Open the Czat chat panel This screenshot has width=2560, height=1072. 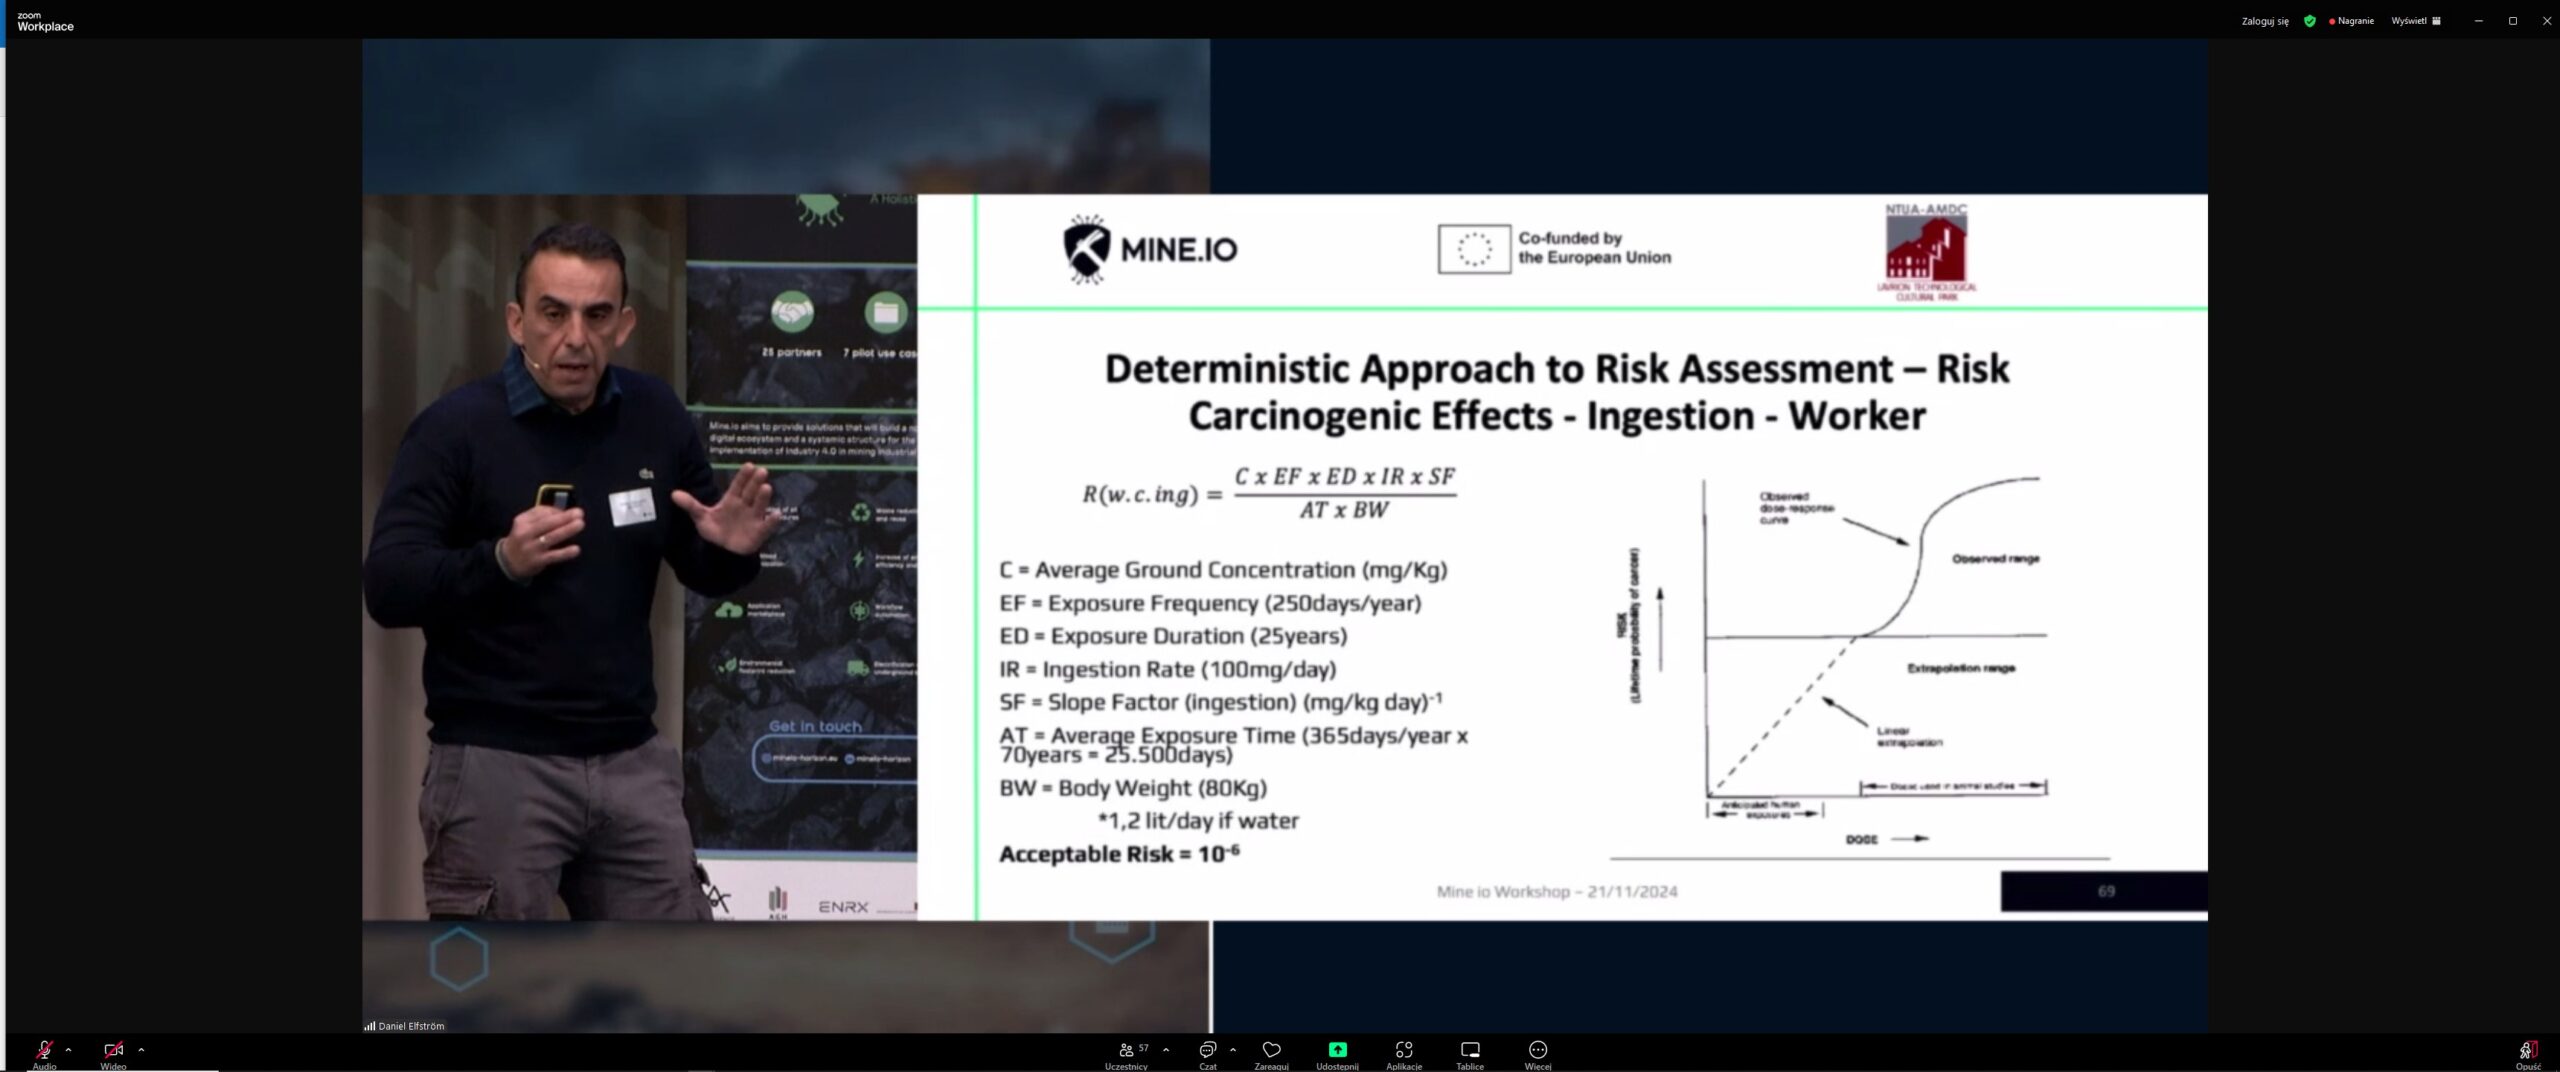pos(1207,1050)
